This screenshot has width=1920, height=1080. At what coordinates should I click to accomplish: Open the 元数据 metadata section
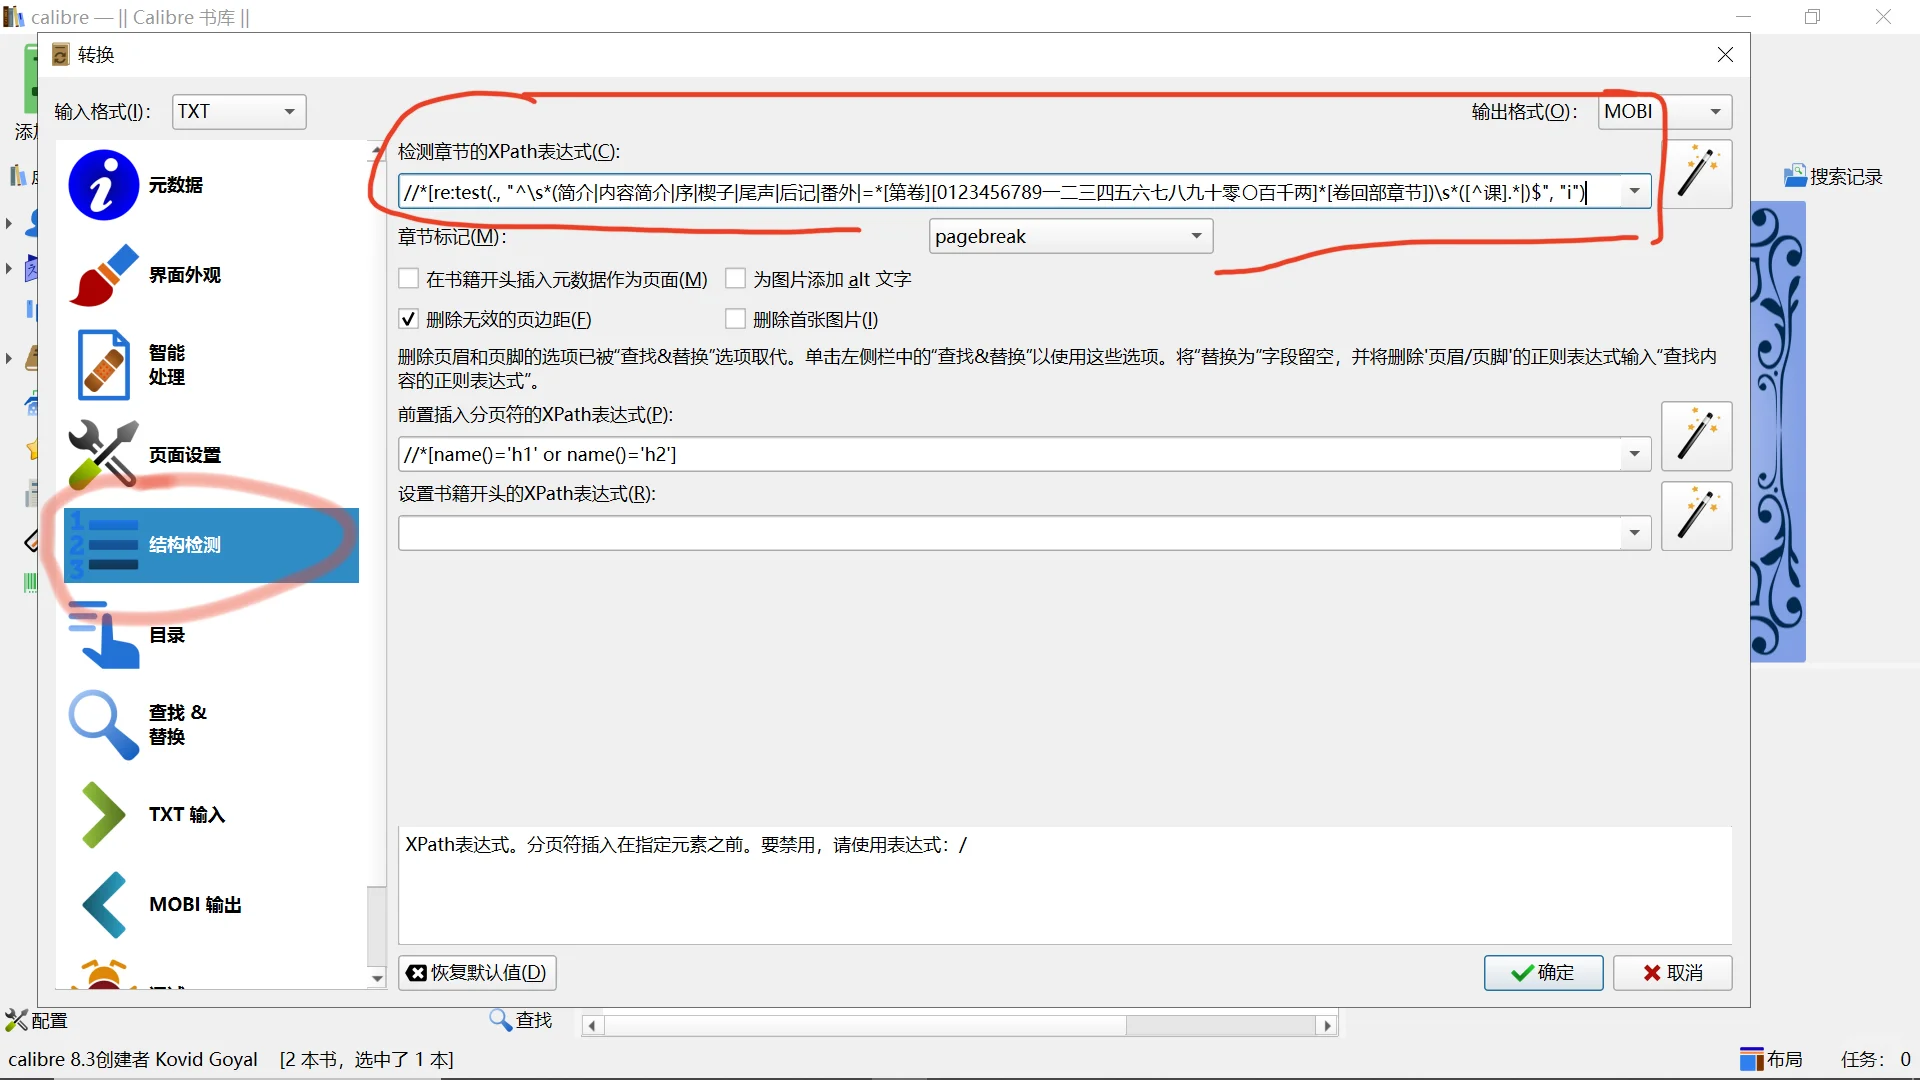pyautogui.click(x=211, y=185)
